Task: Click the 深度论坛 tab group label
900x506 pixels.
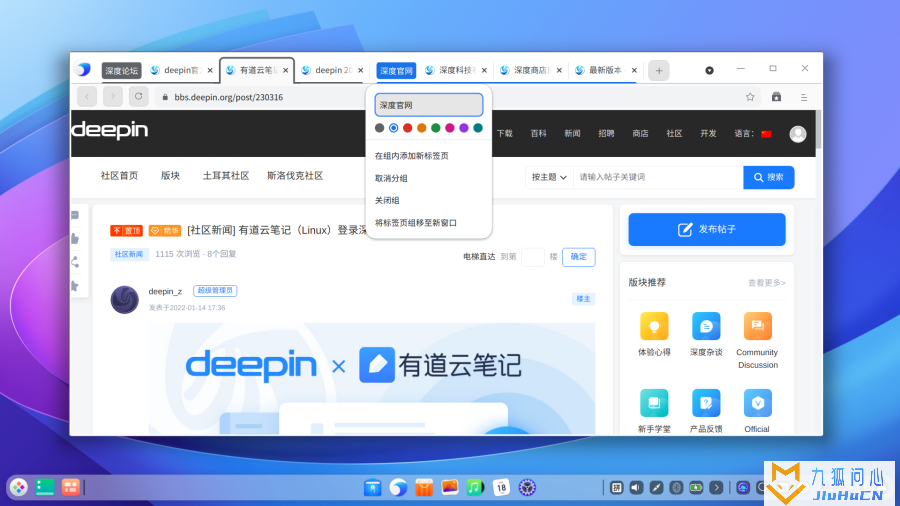Action: click(121, 71)
